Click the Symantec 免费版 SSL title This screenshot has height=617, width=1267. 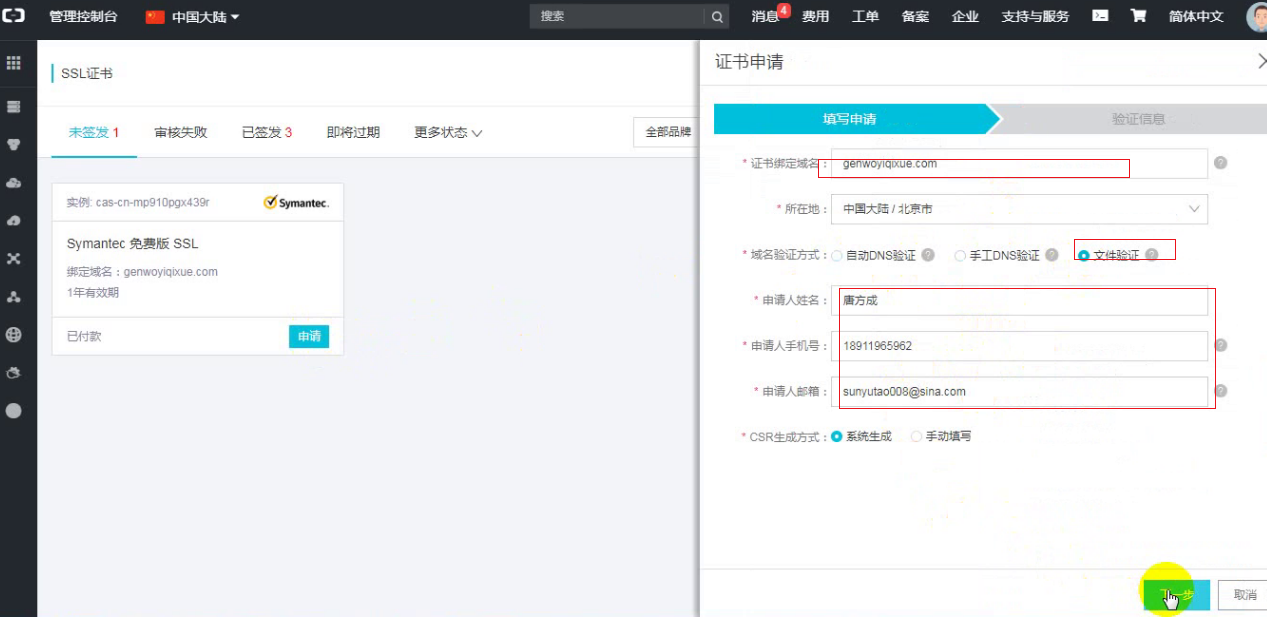133,244
